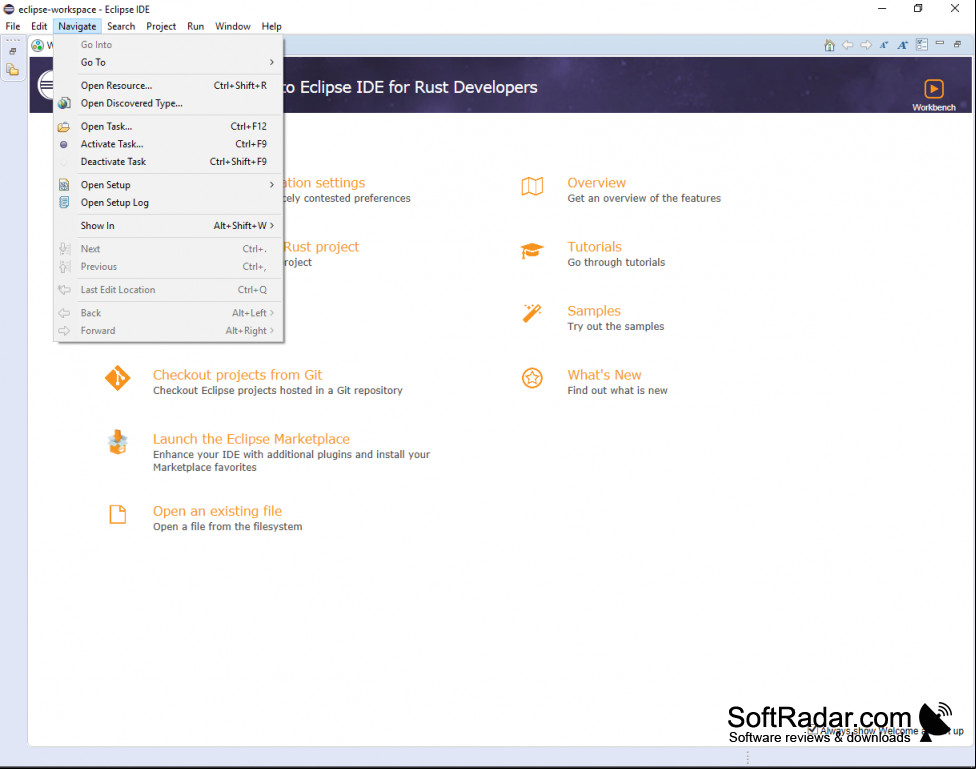
Task: Open the Help menu
Action: (x=271, y=26)
